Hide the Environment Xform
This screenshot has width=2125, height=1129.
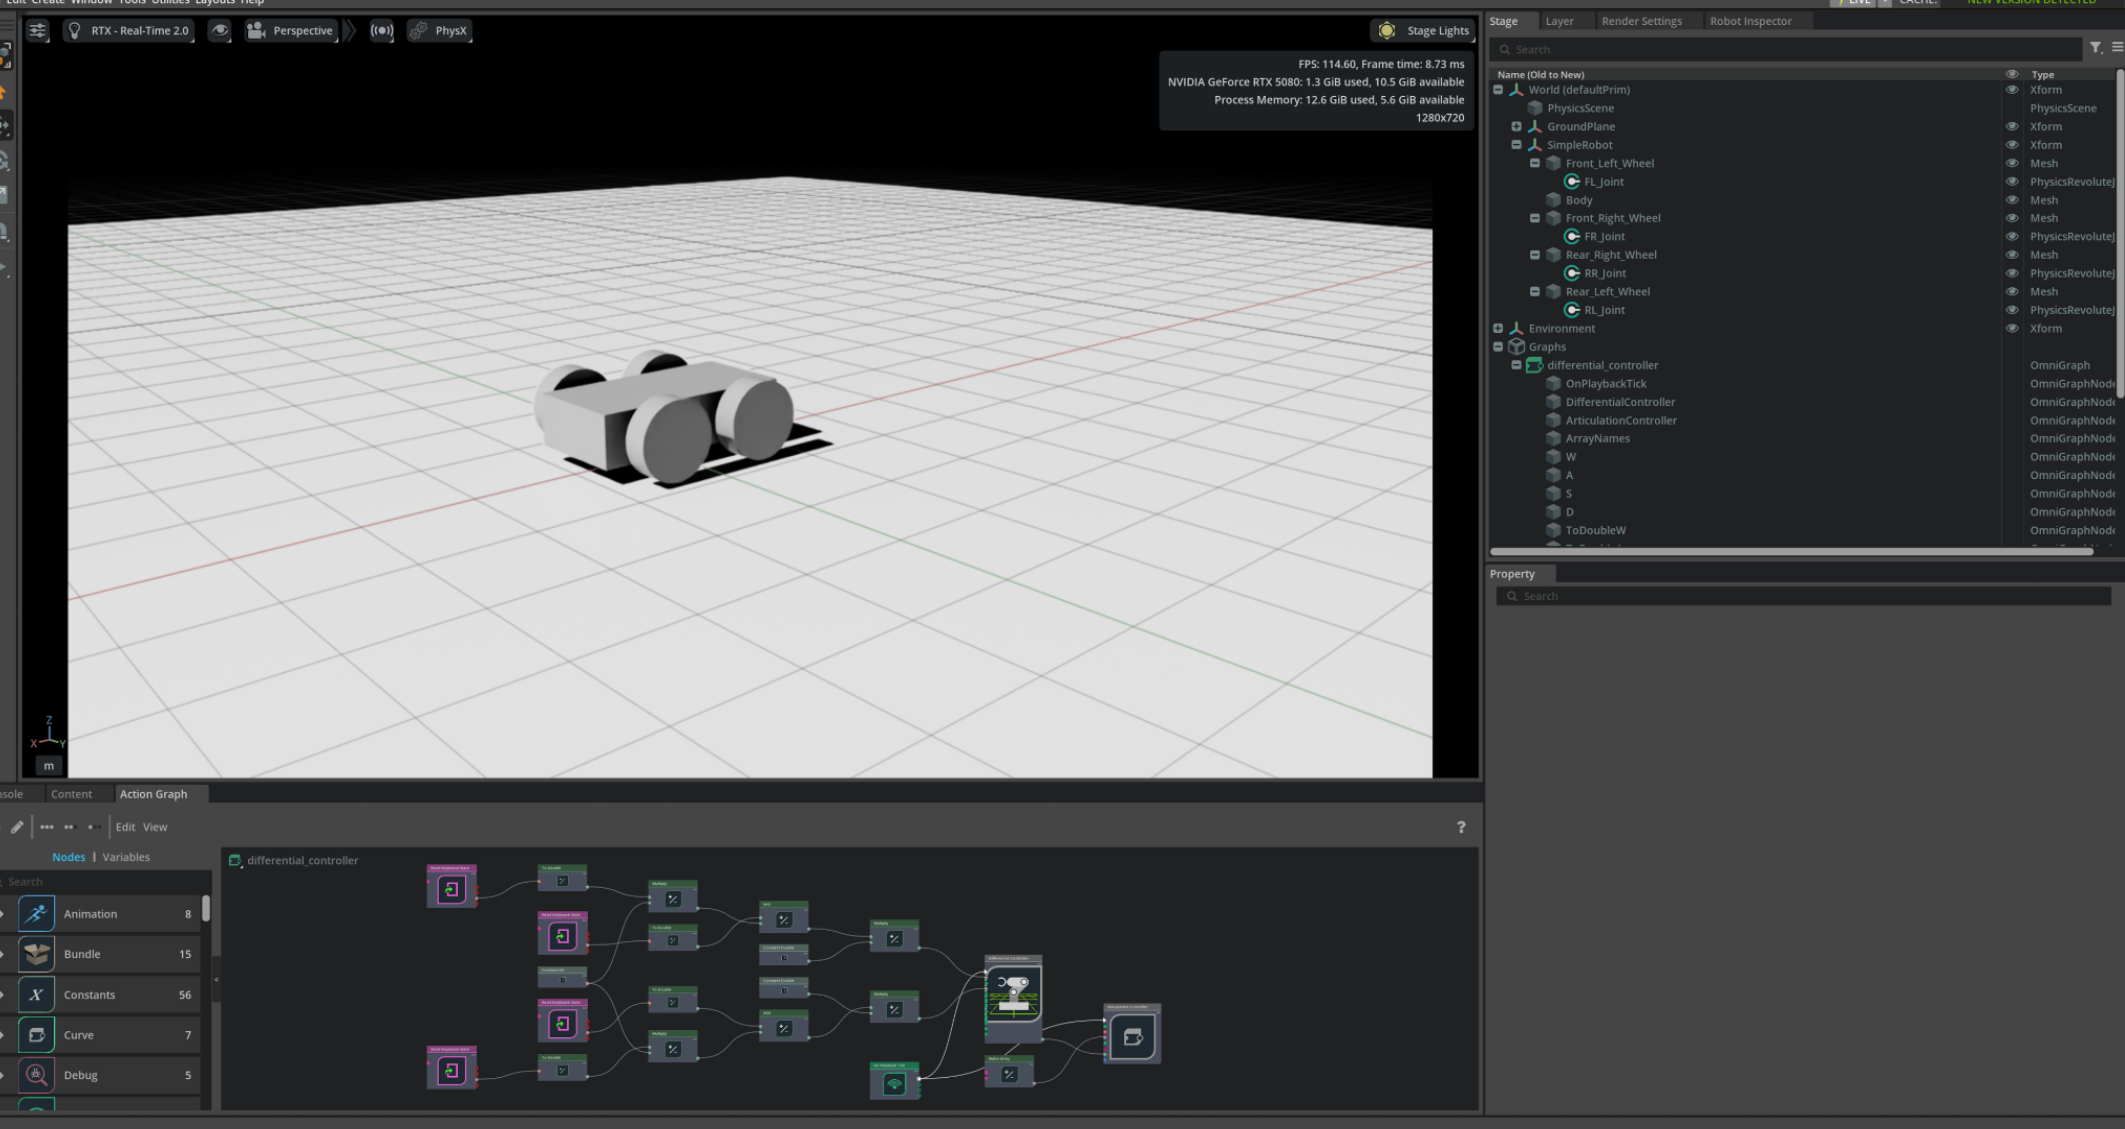coord(2012,328)
